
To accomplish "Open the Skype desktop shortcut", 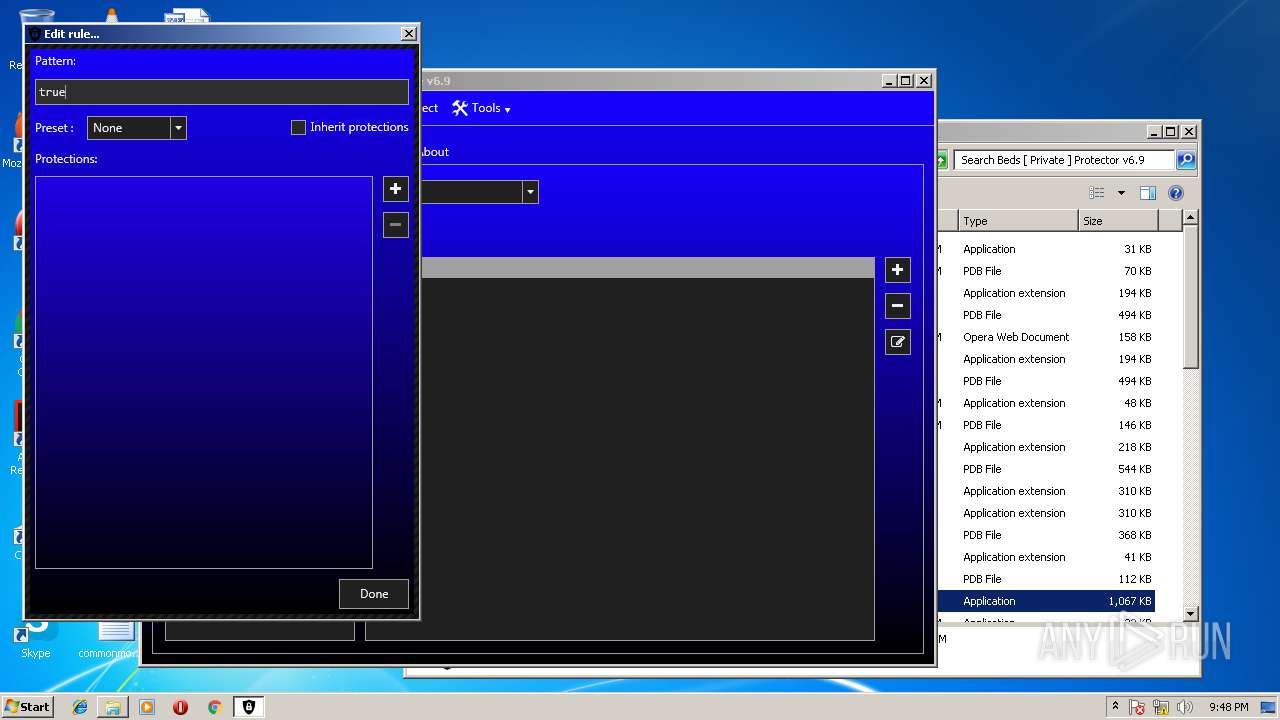I will pyautogui.click(x=36, y=637).
